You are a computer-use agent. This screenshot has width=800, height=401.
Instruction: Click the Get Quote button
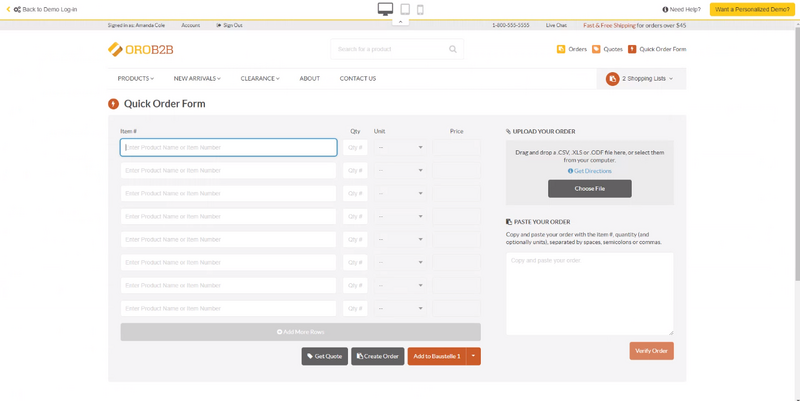click(x=325, y=356)
